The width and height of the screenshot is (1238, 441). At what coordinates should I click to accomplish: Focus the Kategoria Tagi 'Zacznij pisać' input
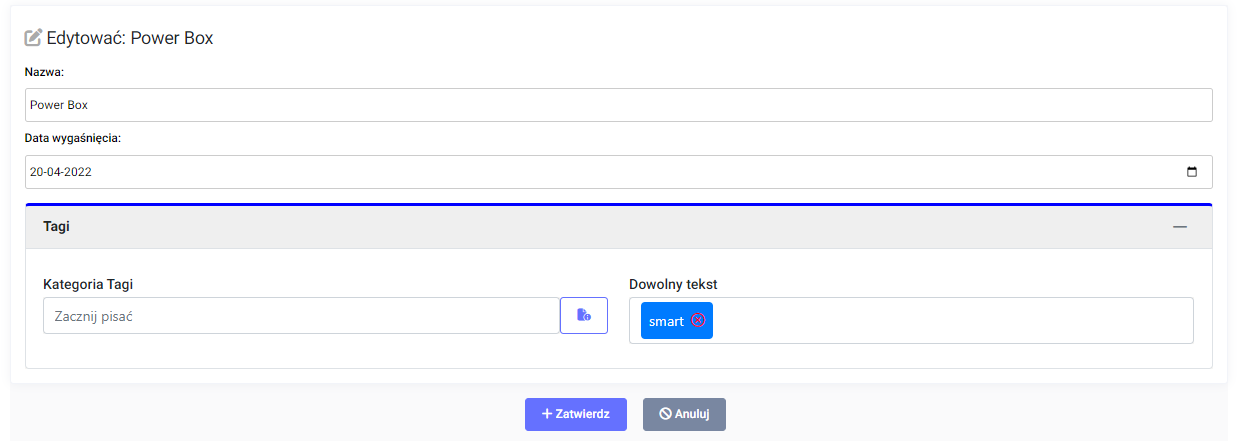(301, 316)
